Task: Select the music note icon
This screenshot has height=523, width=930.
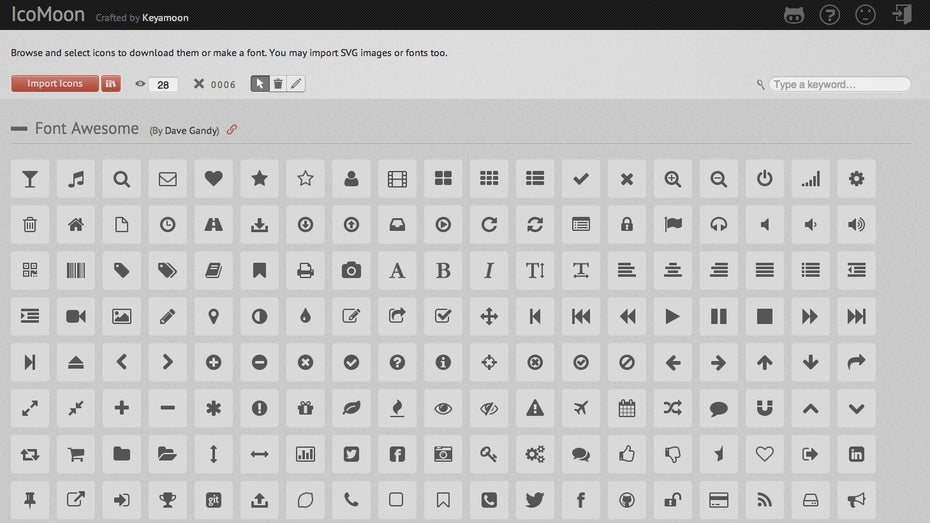Action: tap(76, 178)
